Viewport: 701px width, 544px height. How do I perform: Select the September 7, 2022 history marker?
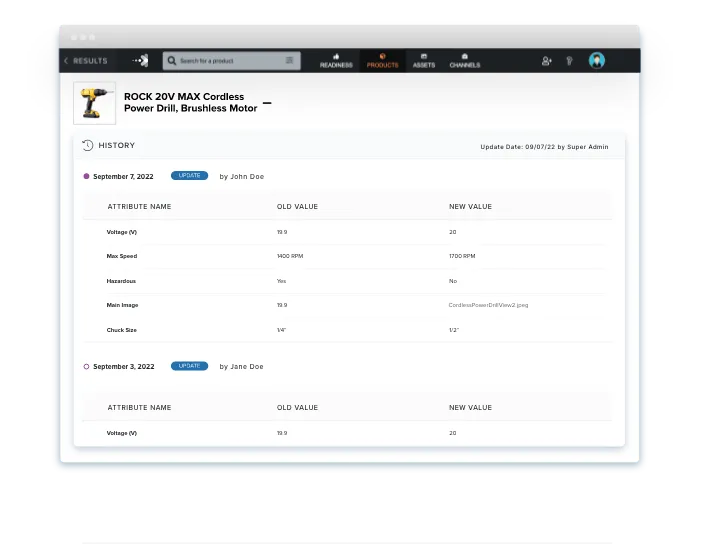87,176
